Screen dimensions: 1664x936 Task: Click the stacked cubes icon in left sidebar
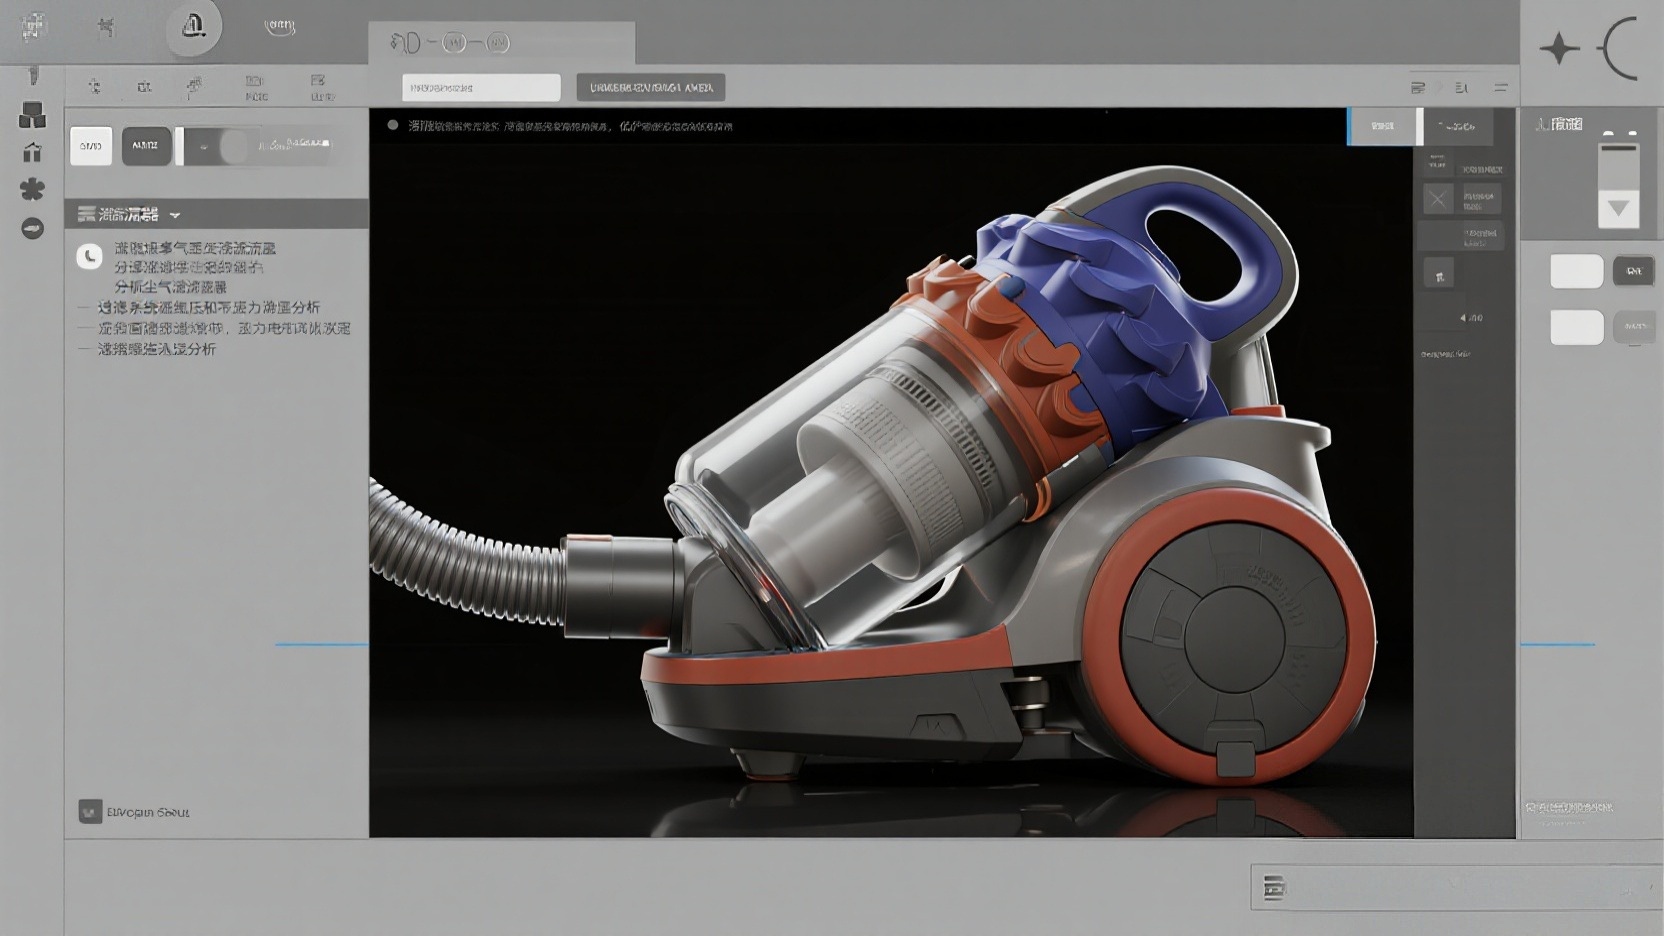[x=32, y=115]
